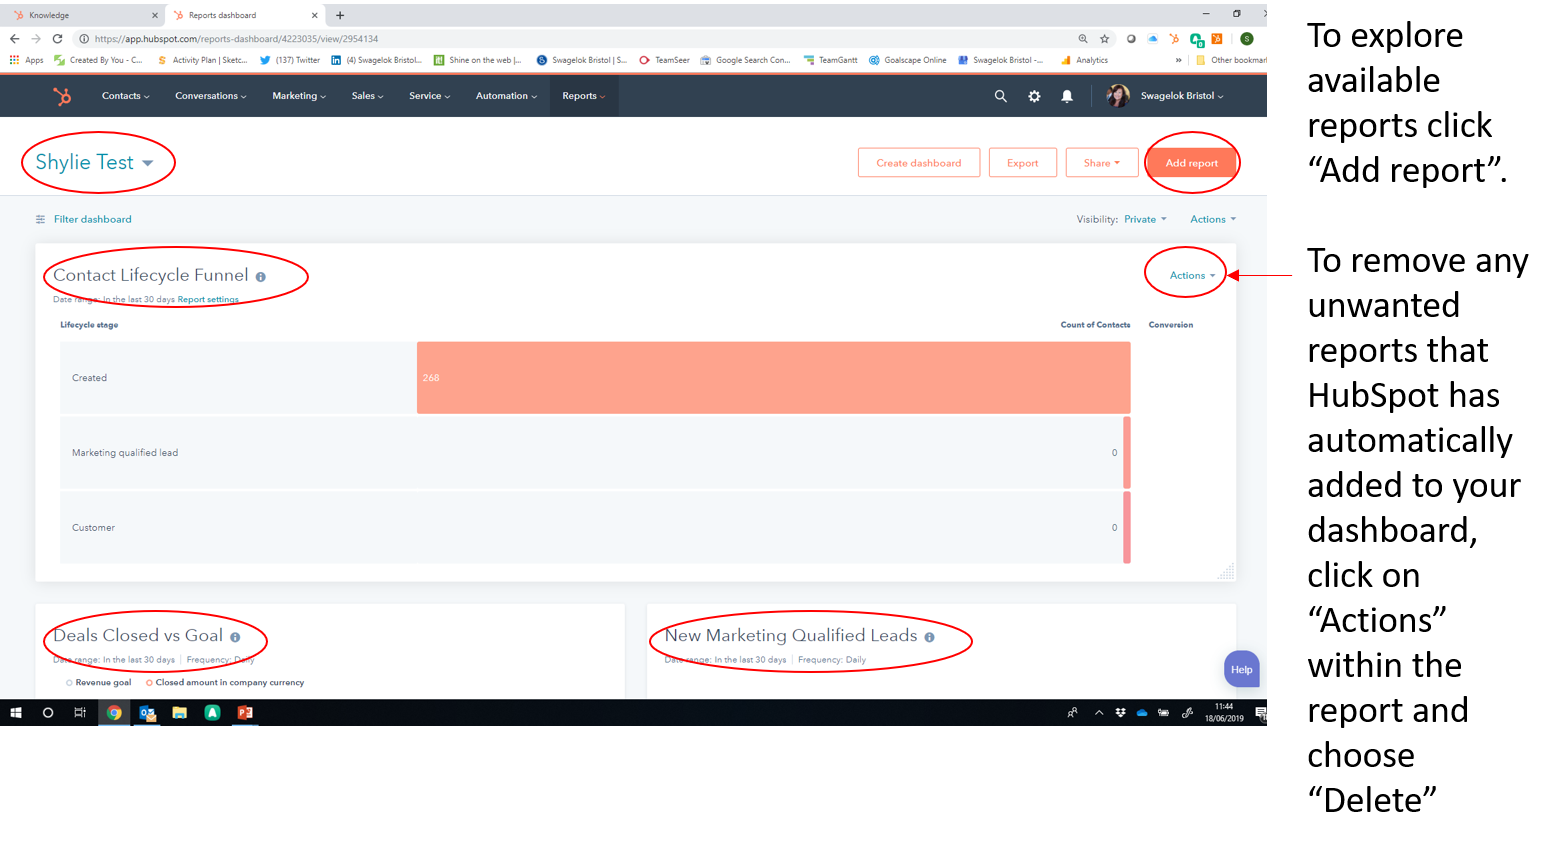Open Outlook from the taskbar
This screenshot has width=1556, height=845.
[x=148, y=713]
